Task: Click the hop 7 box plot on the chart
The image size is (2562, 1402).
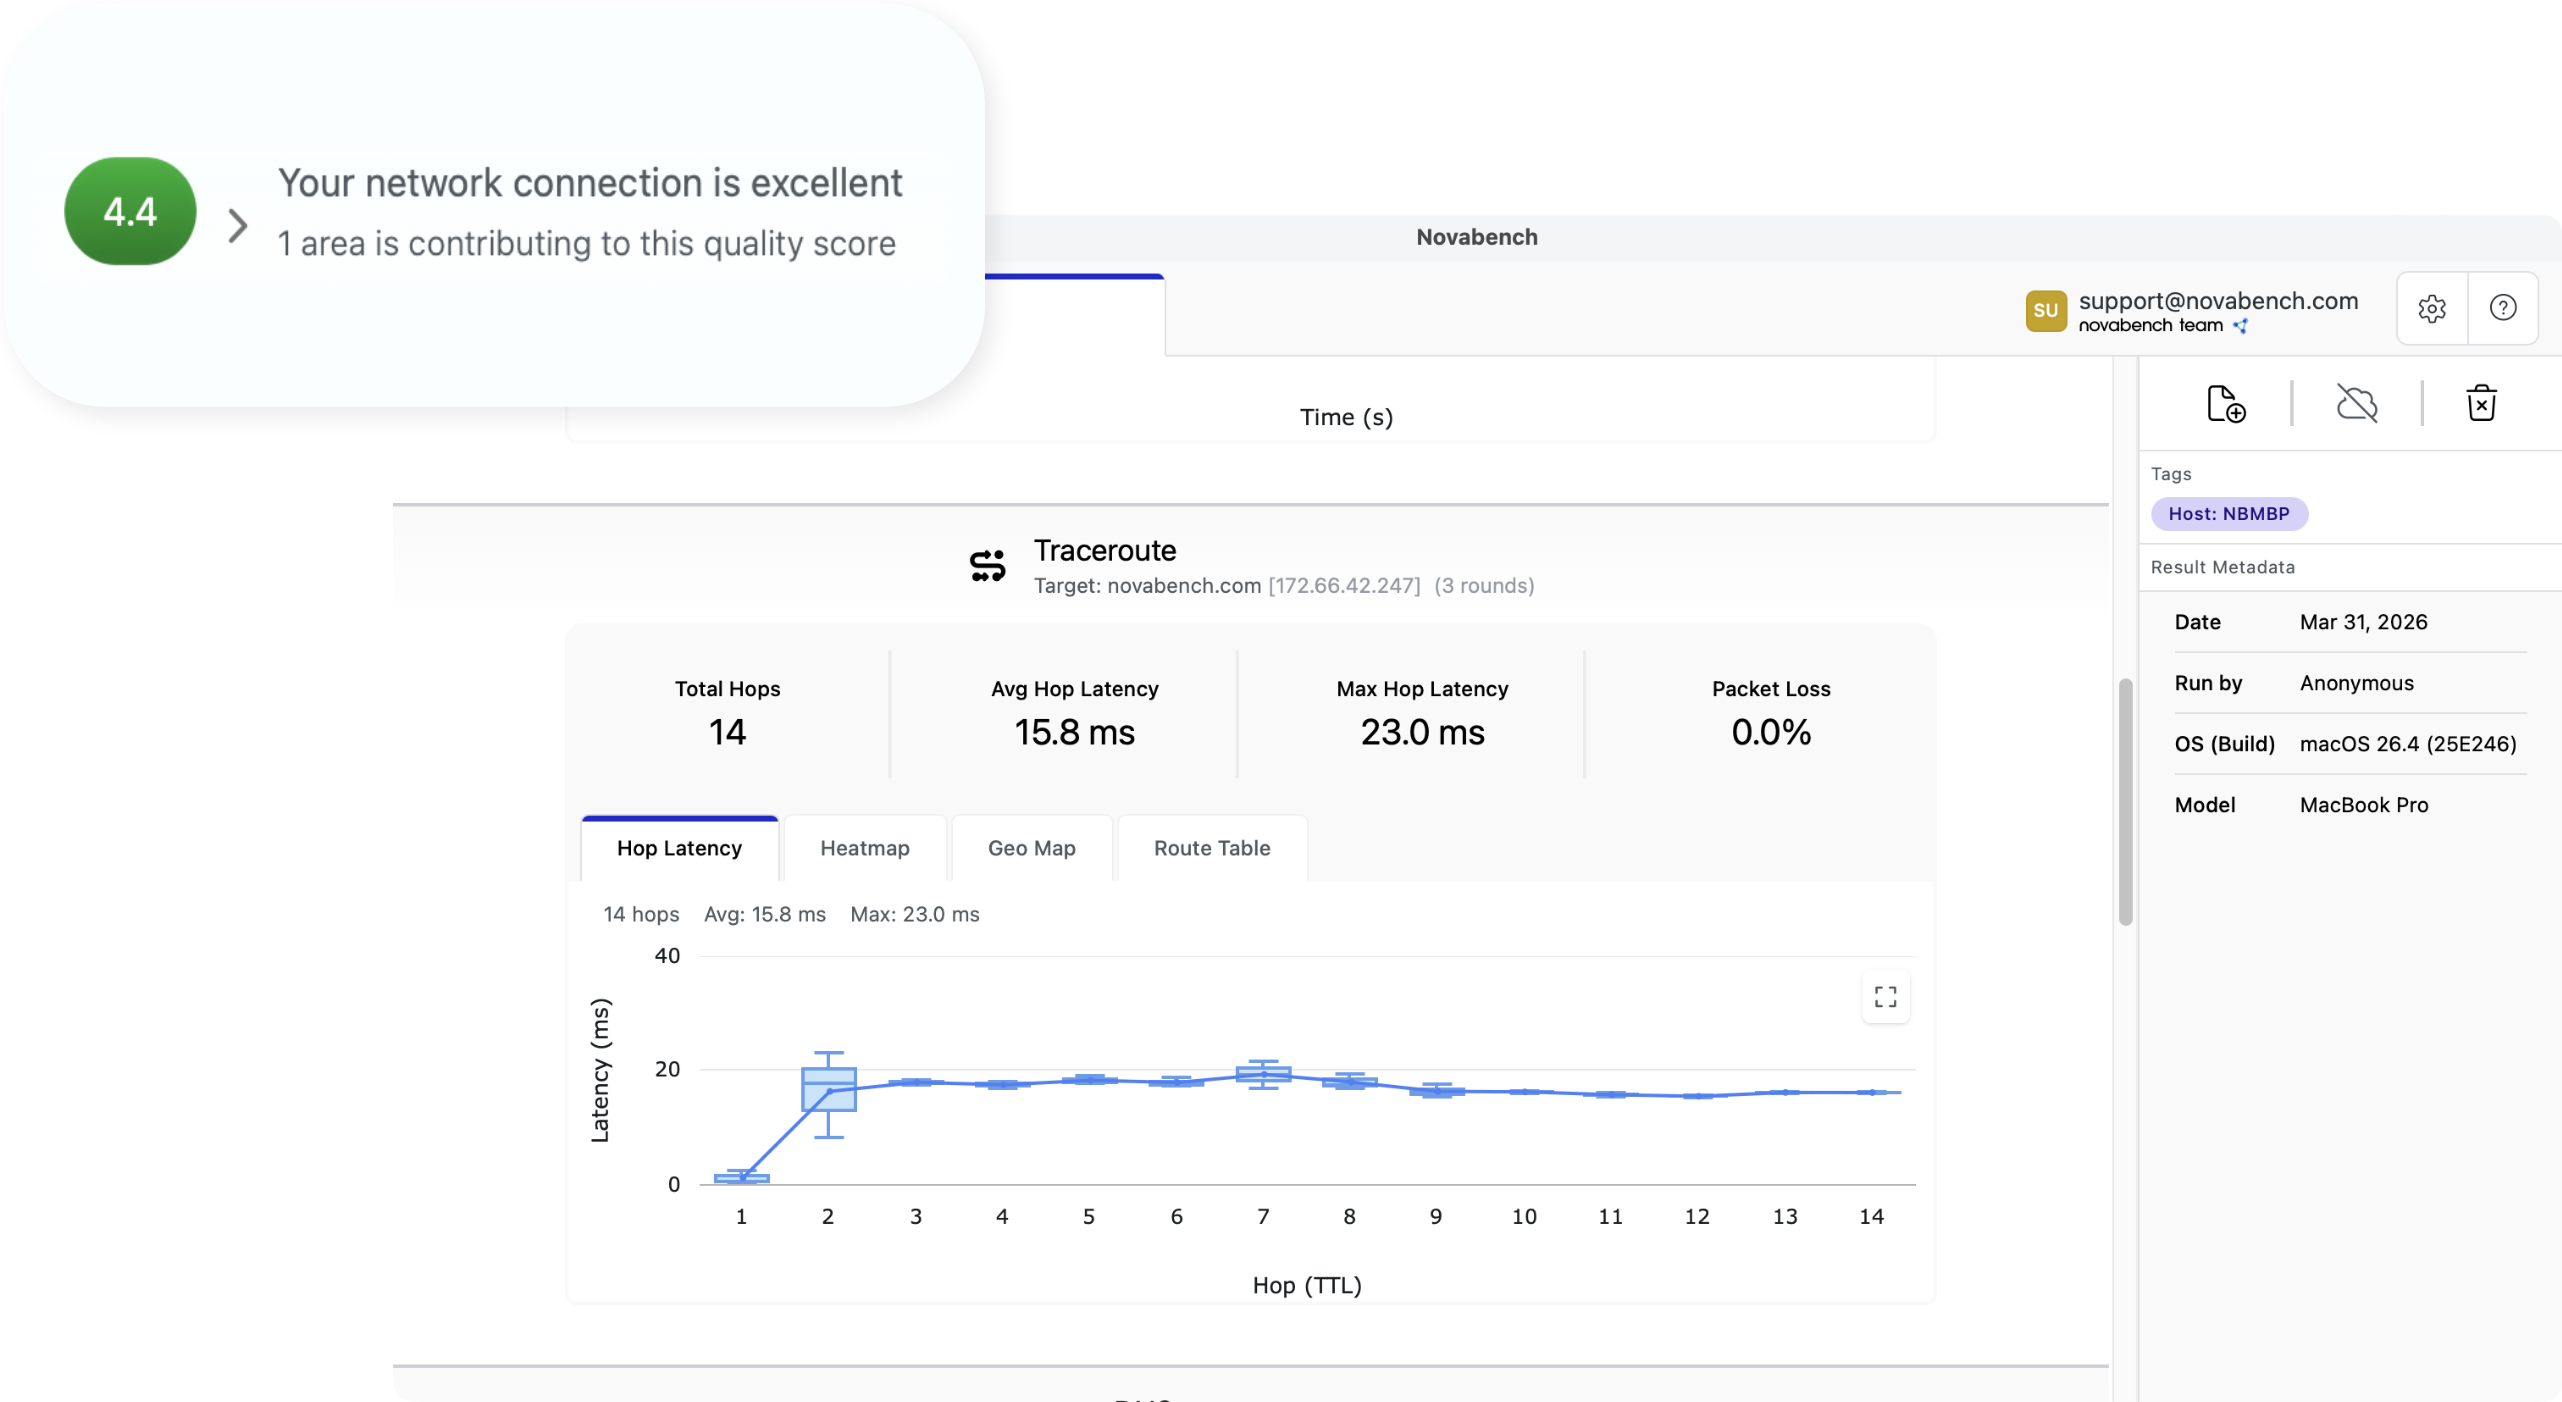Action: pos(1263,1075)
